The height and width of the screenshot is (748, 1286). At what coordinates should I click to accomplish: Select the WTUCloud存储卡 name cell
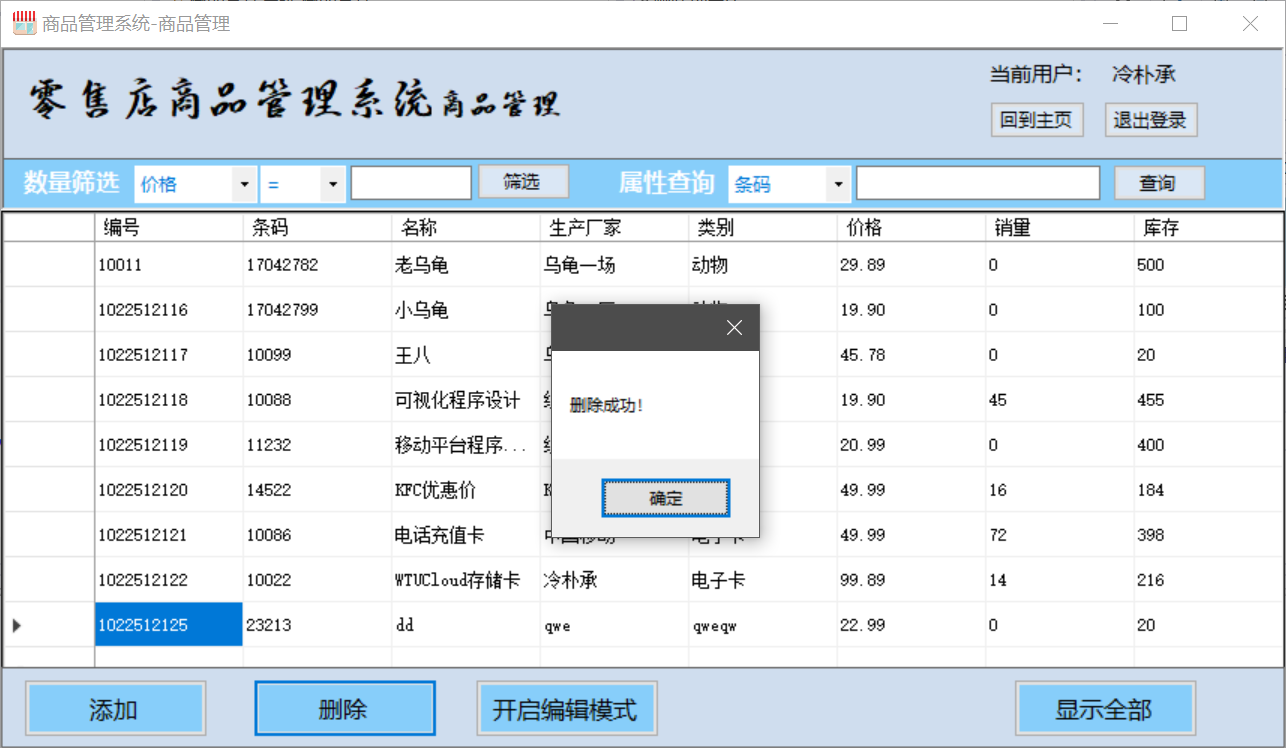point(466,580)
